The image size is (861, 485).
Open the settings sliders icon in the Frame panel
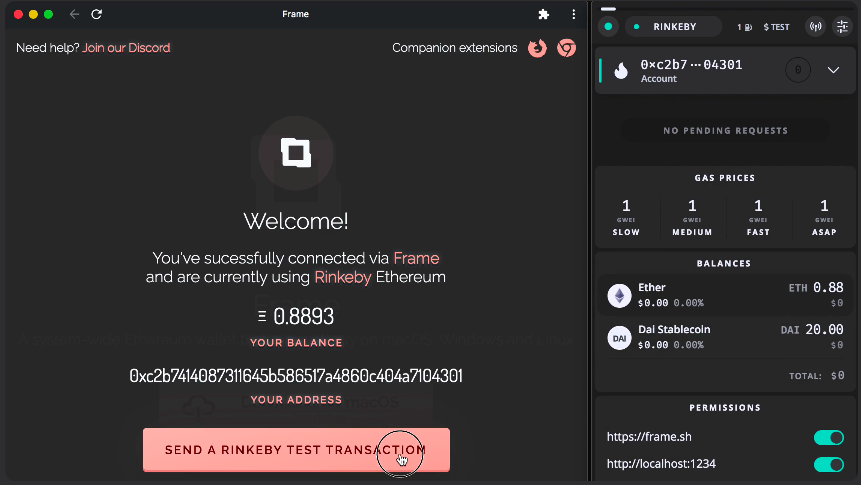coord(842,26)
